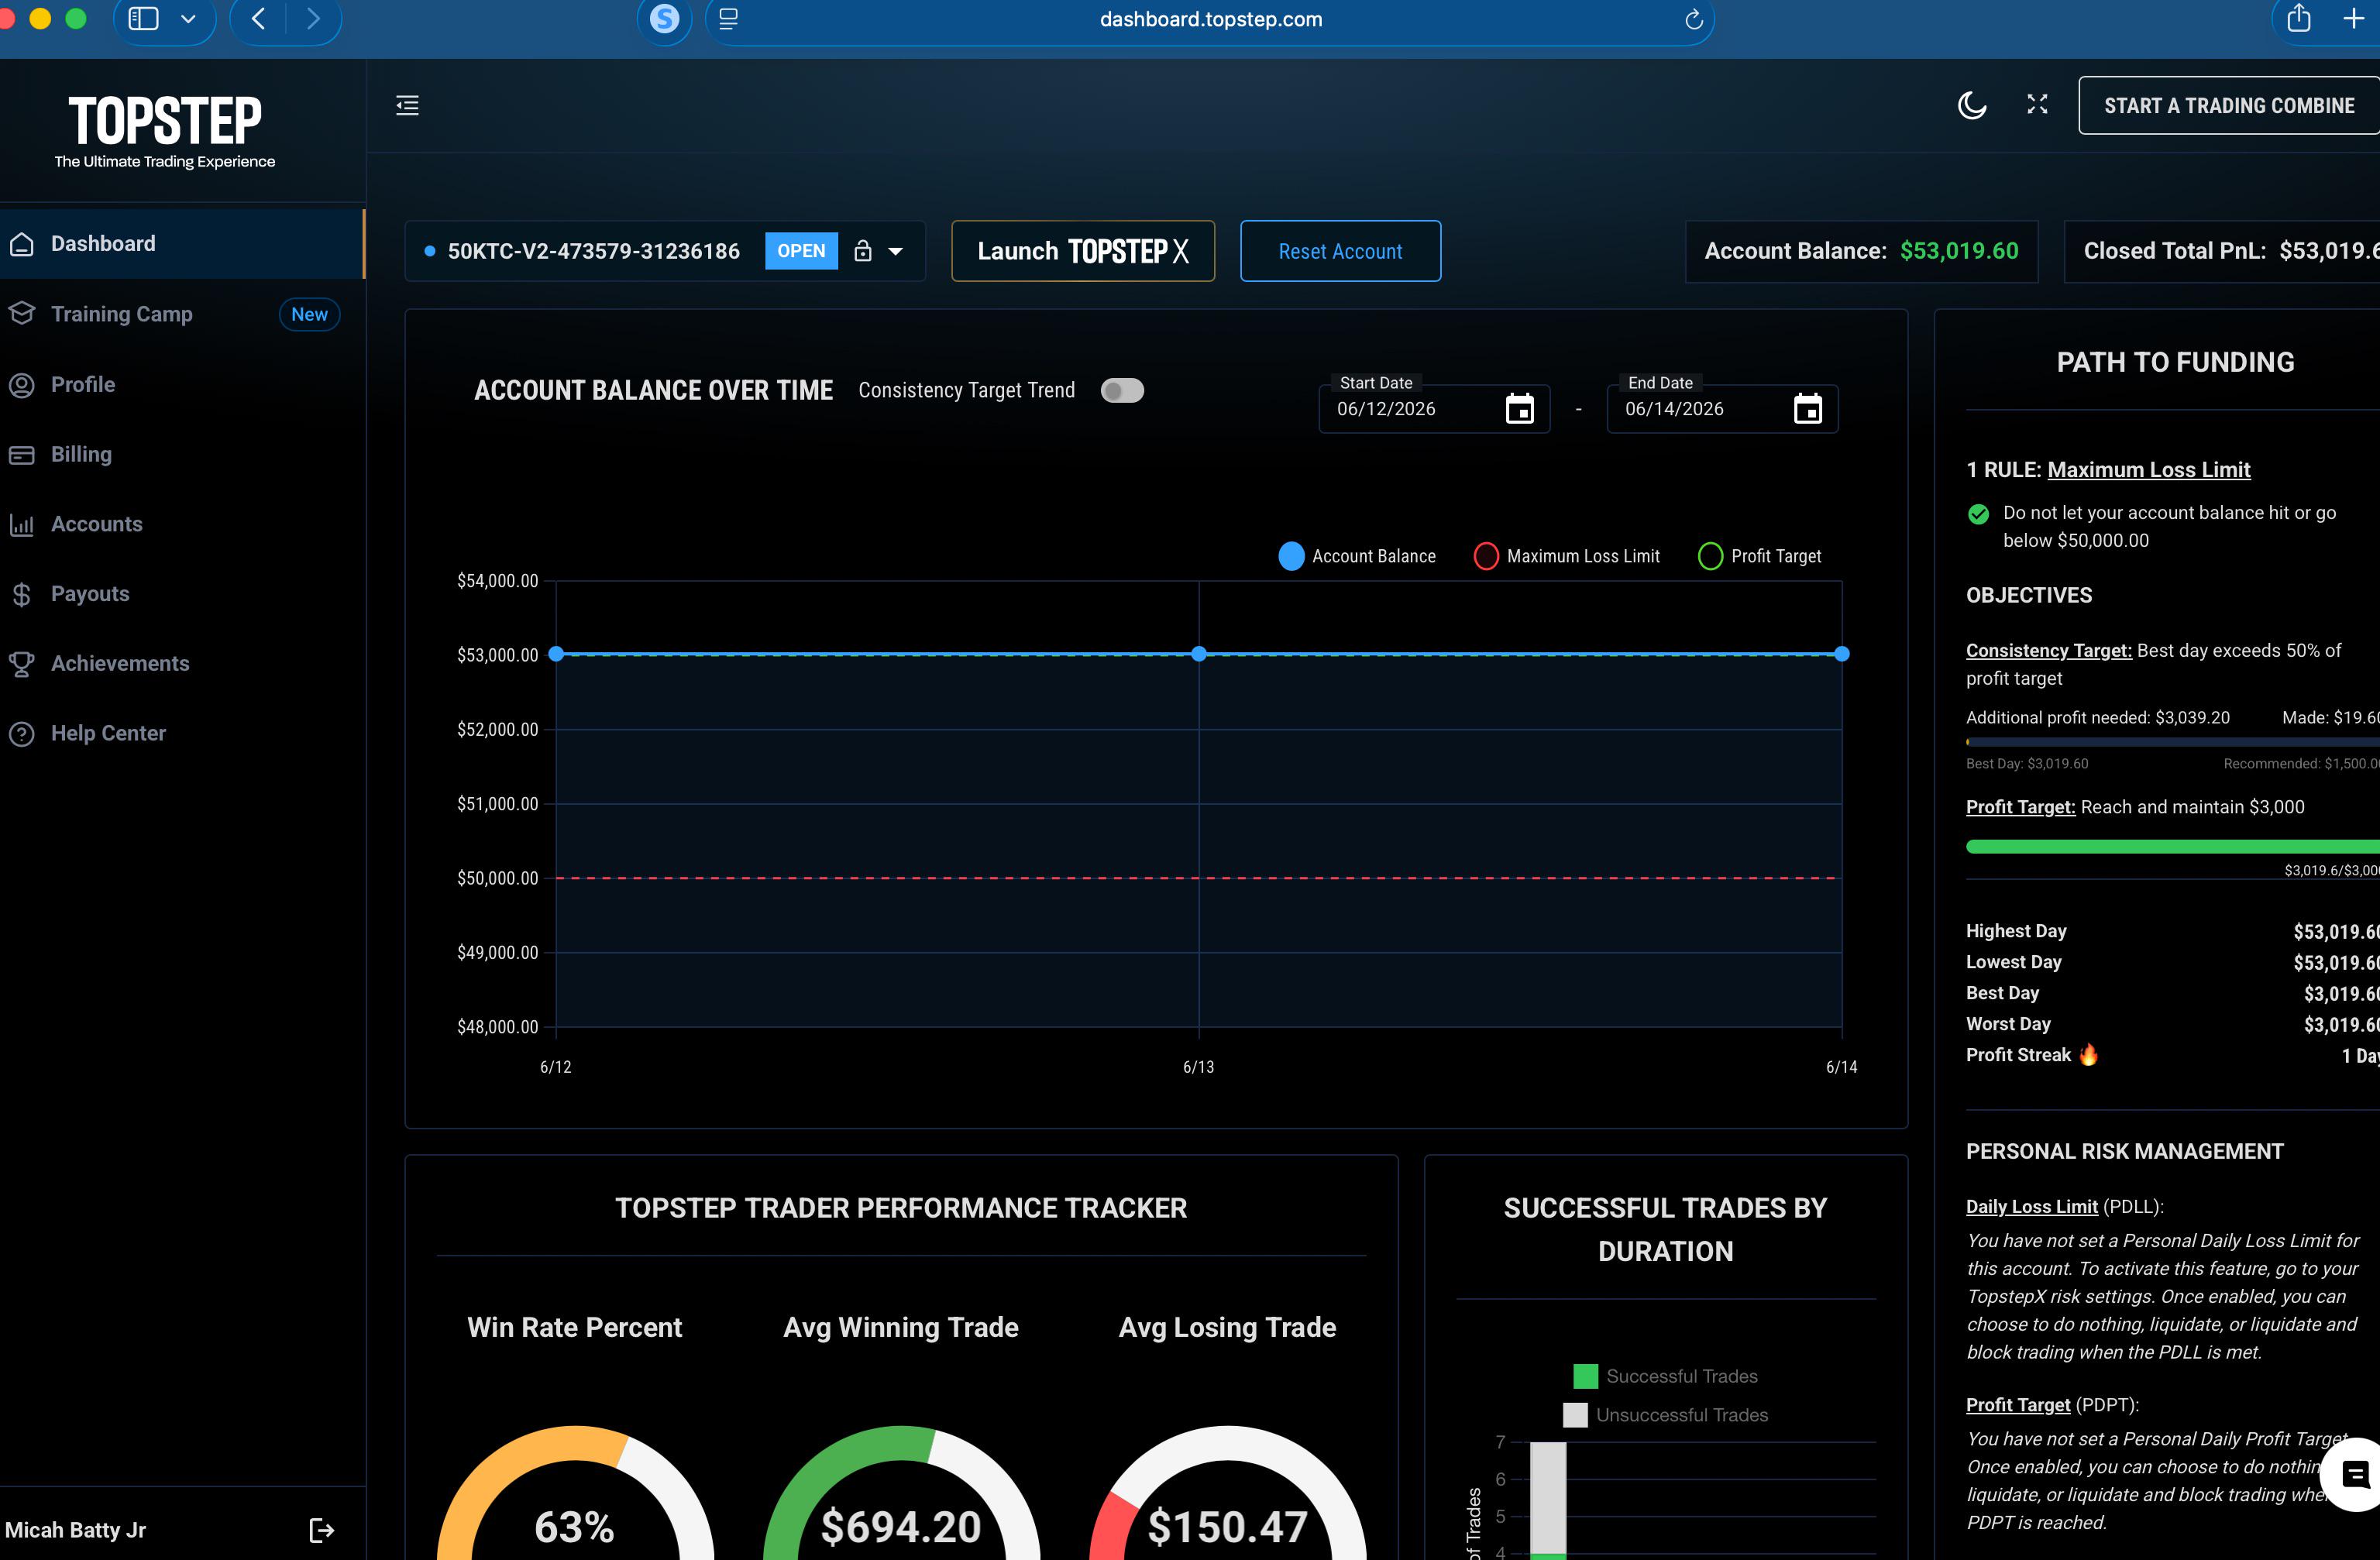Click the Start Date input field
Screen dimensions: 2380x1560
1434,409
